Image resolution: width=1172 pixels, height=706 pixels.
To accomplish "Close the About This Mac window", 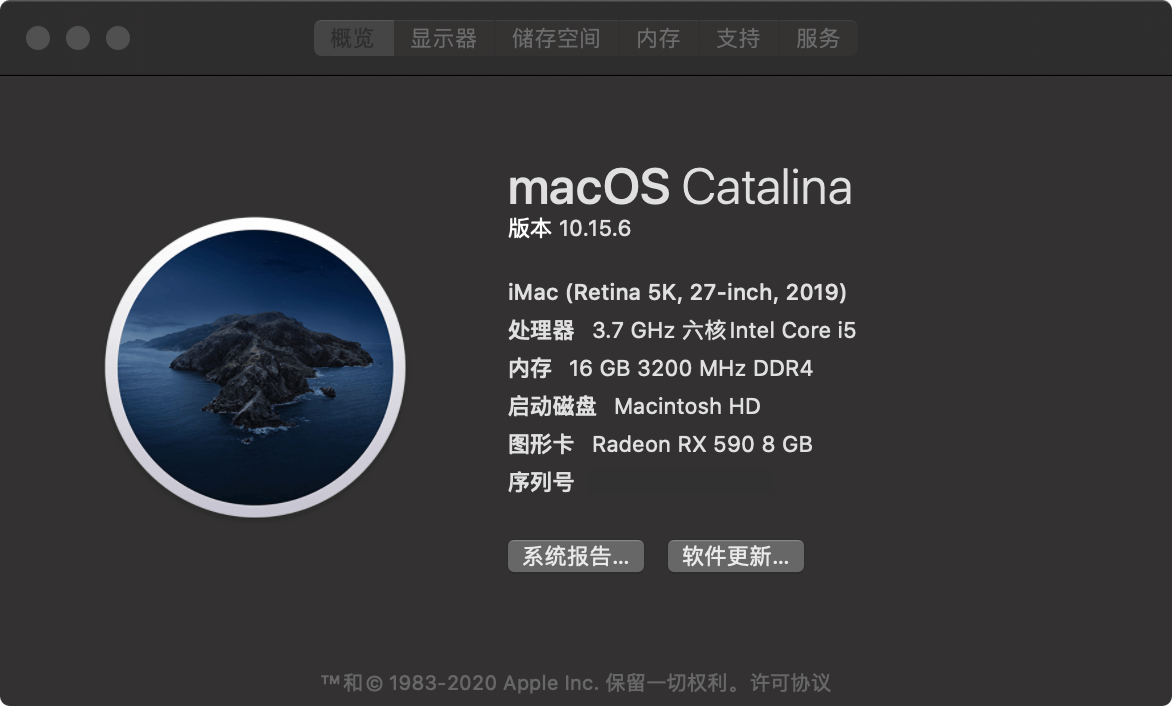I will [x=38, y=38].
